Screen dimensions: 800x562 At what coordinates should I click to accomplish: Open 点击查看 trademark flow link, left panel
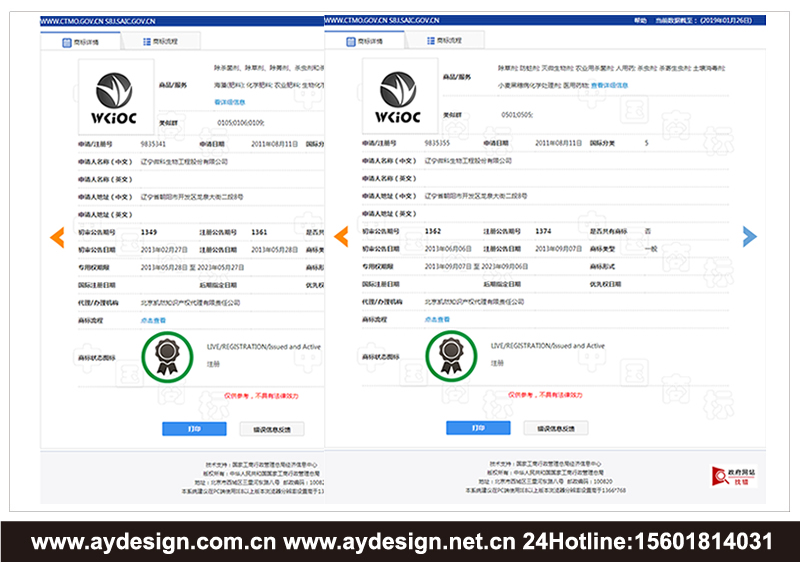[x=154, y=320]
